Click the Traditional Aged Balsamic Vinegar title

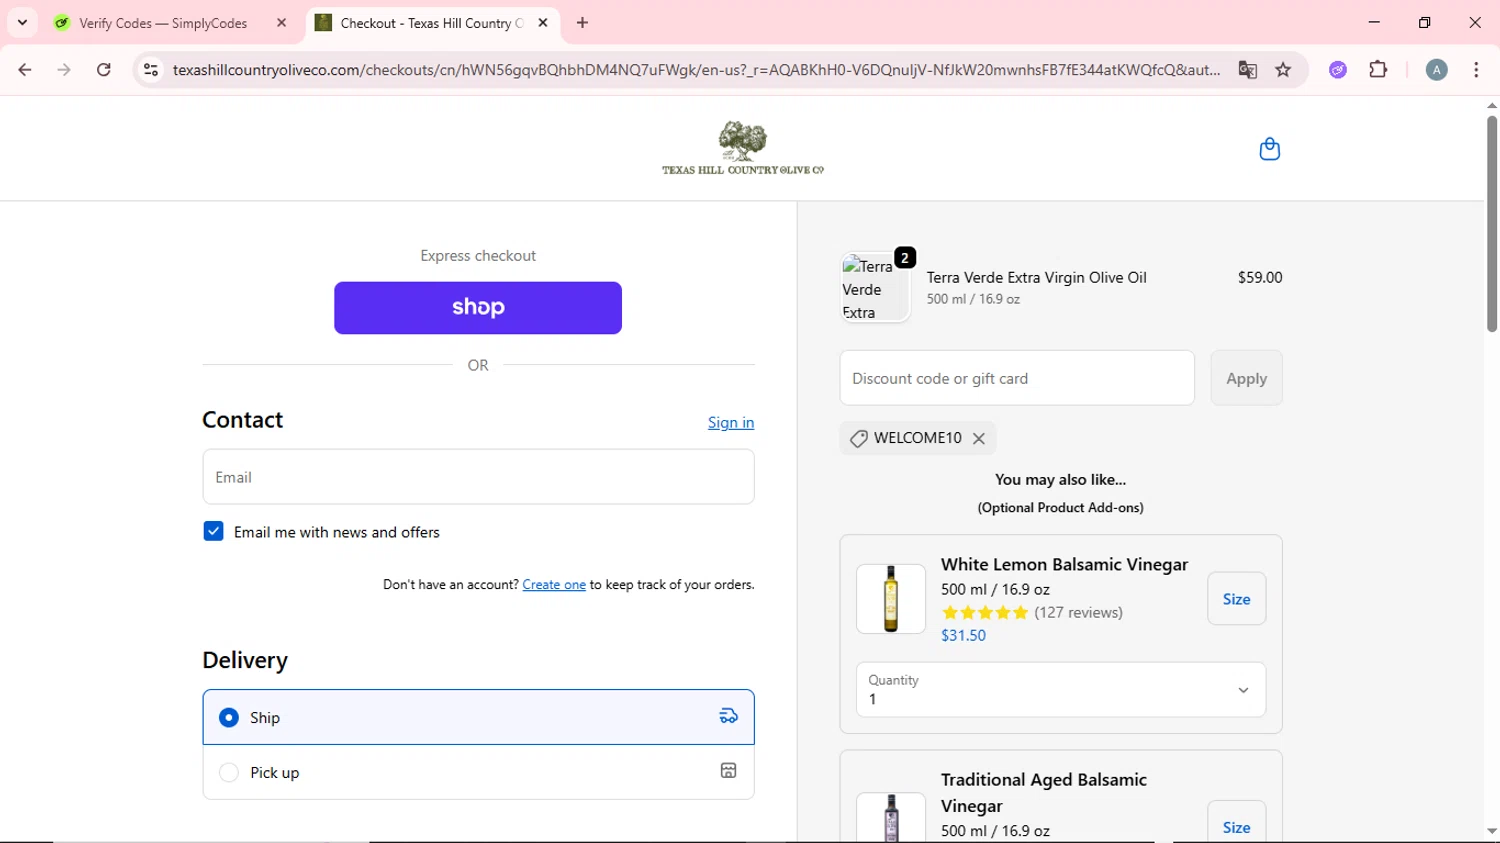tap(1044, 792)
